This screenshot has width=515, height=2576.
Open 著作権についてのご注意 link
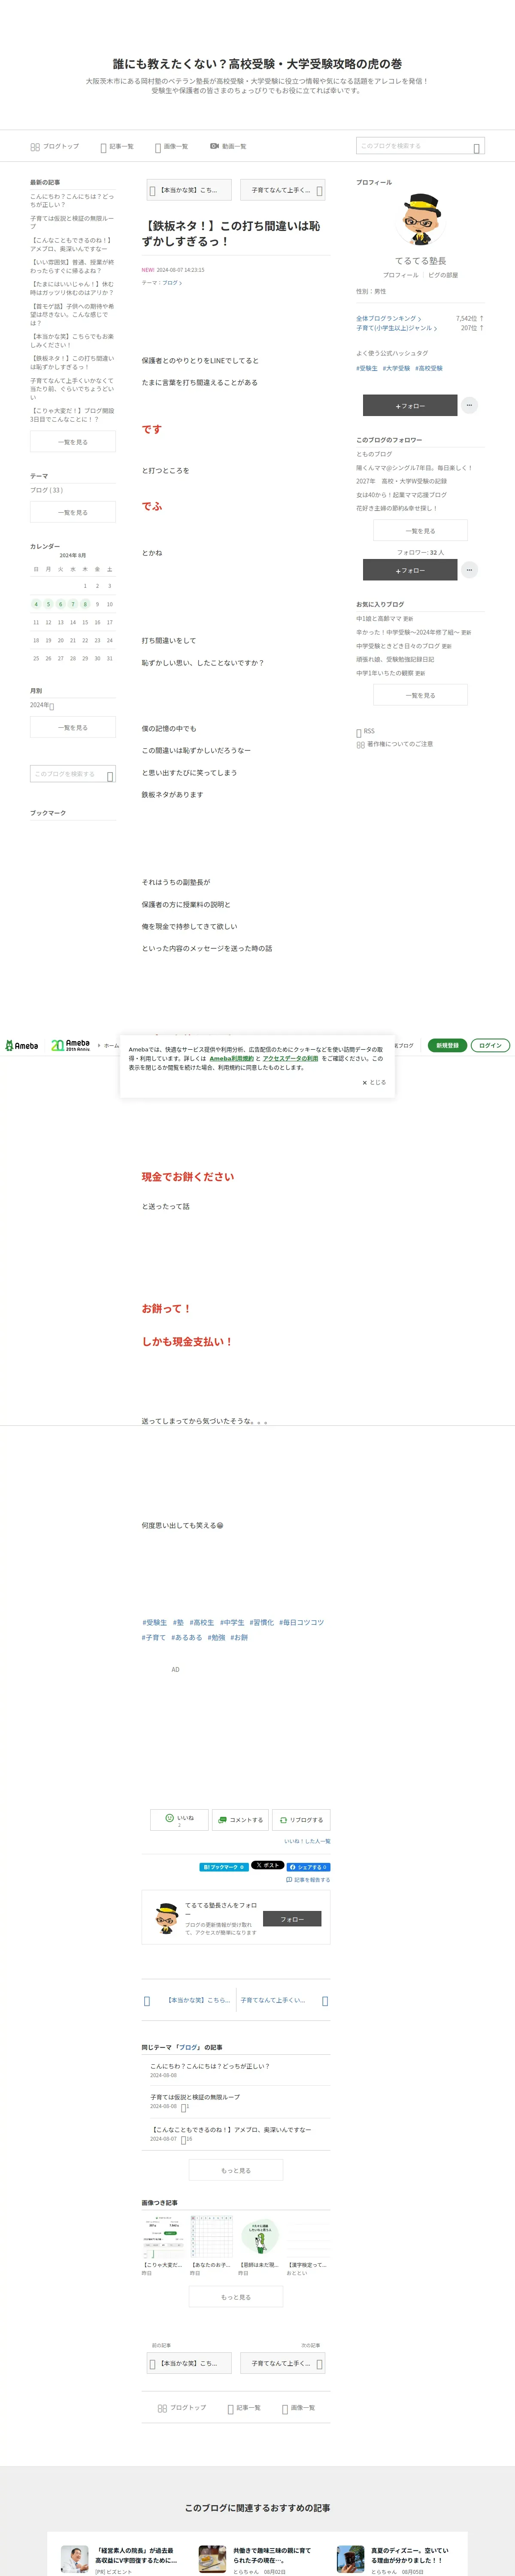[x=395, y=744]
